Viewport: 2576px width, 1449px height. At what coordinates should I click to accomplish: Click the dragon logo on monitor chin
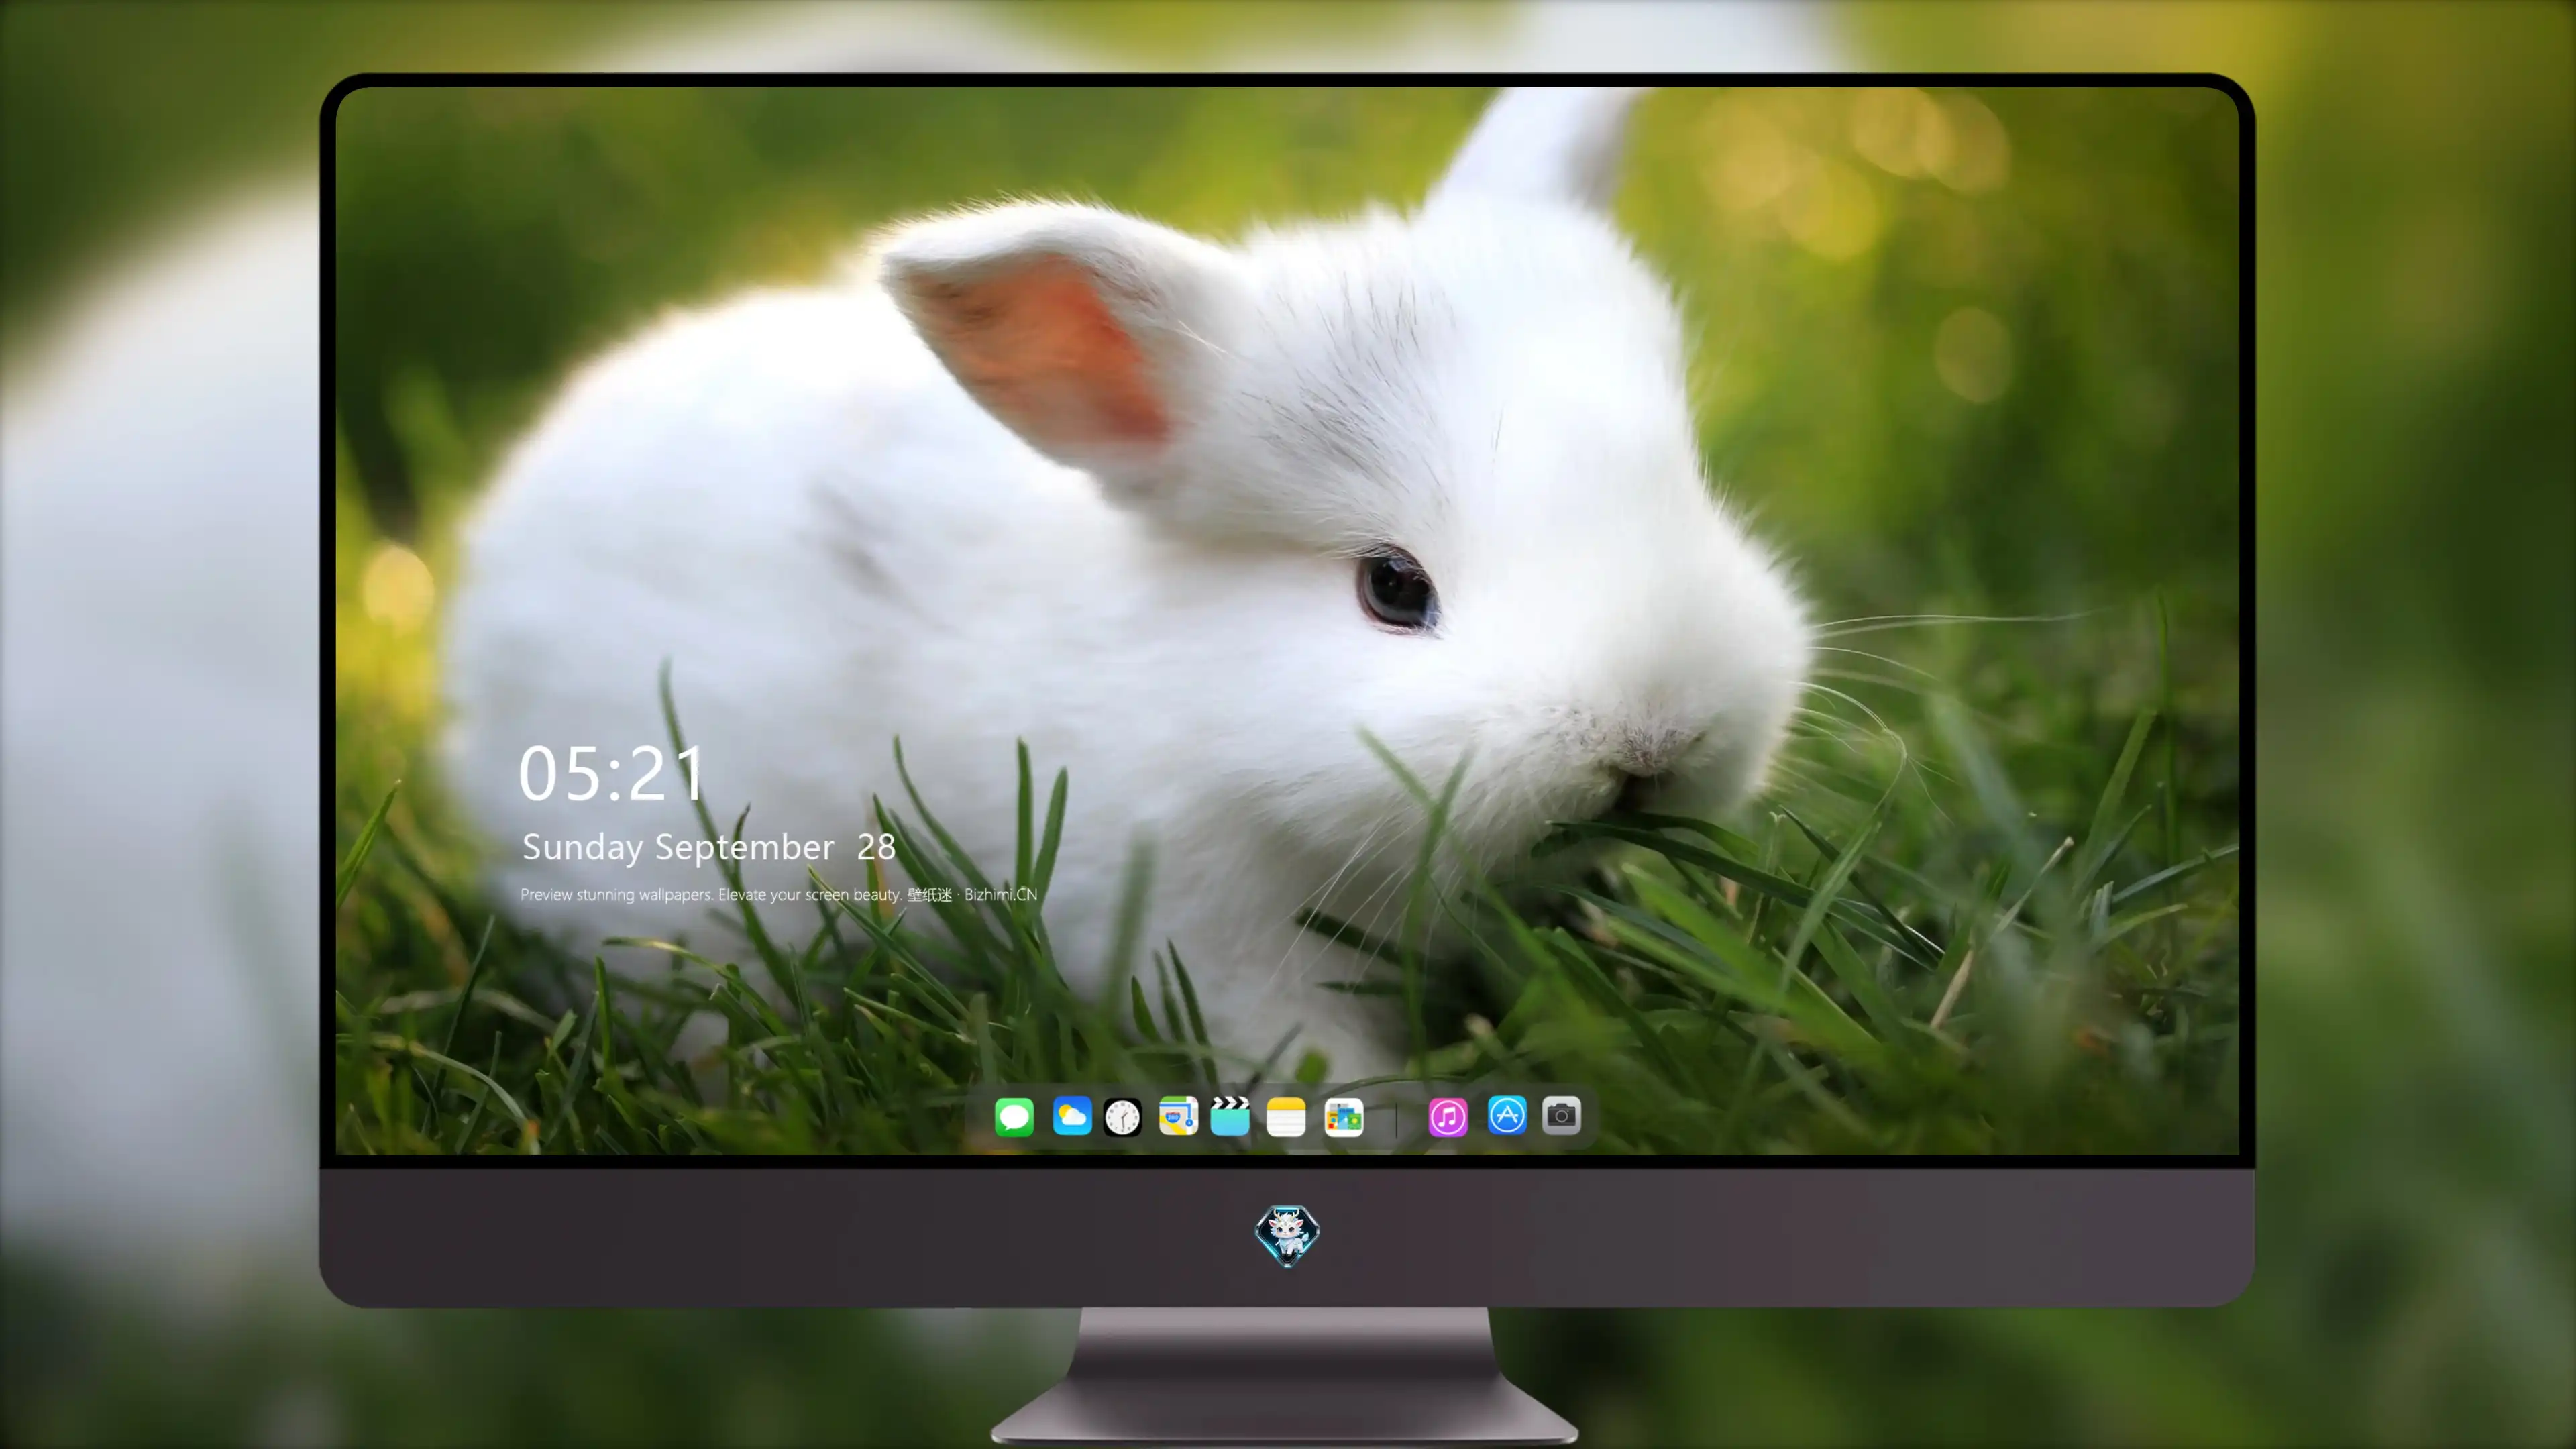pos(1287,1235)
